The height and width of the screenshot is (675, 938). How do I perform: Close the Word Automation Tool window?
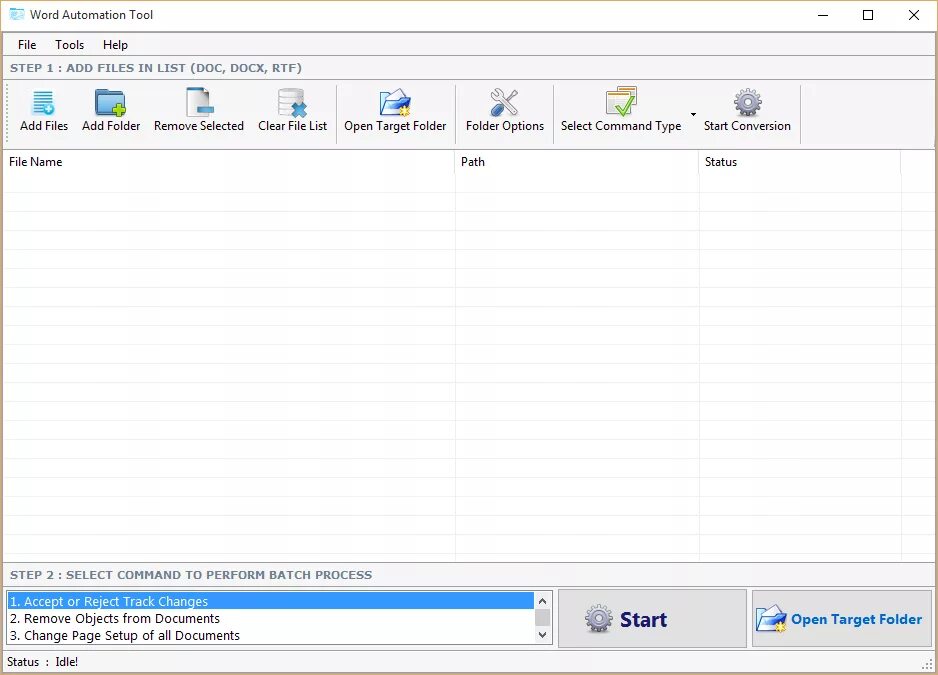tap(913, 15)
